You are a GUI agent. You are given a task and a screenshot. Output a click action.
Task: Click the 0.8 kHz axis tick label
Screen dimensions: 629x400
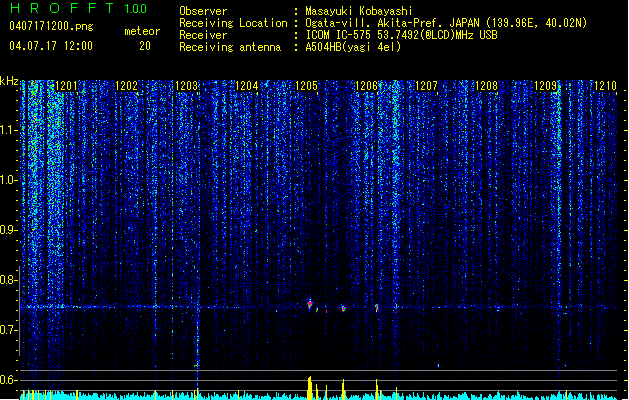8,280
